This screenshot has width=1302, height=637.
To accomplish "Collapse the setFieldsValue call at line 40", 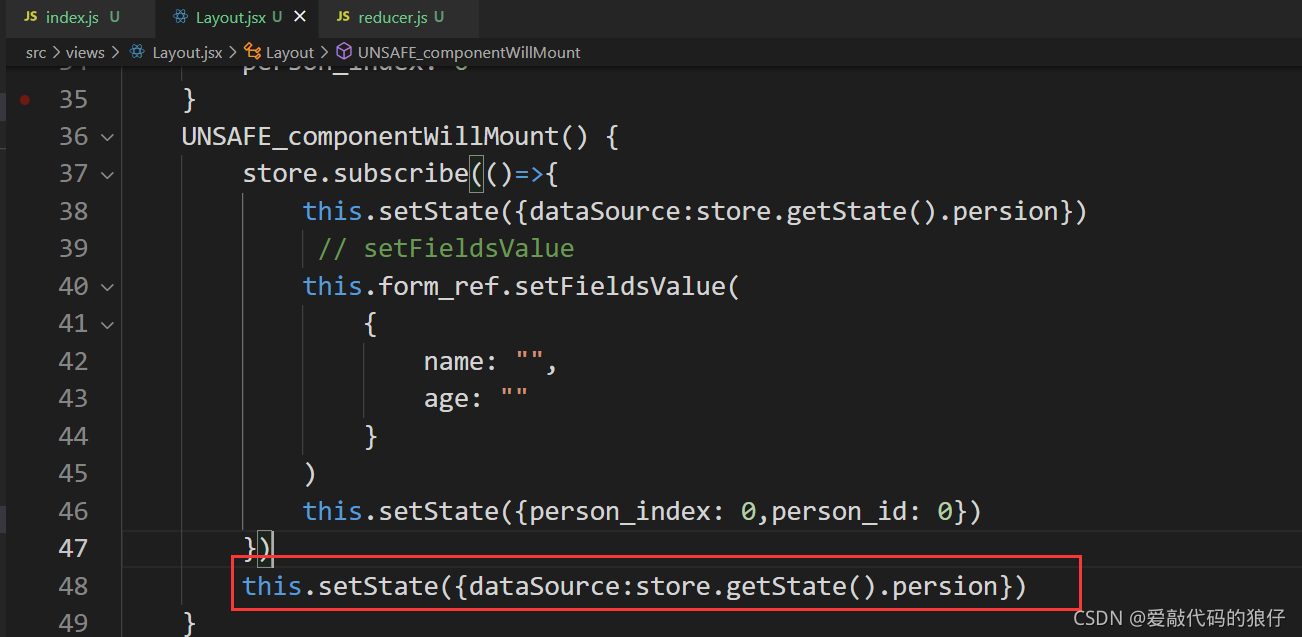I will pyautogui.click(x=107, y=286).
